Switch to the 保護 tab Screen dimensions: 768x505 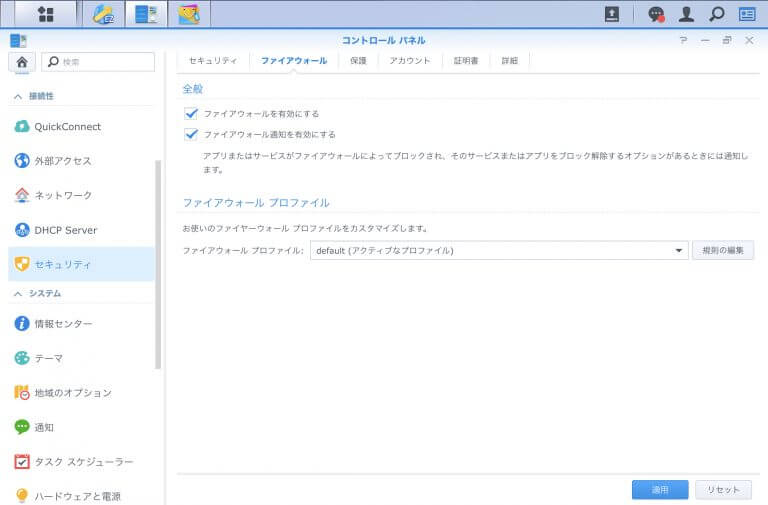358,61
